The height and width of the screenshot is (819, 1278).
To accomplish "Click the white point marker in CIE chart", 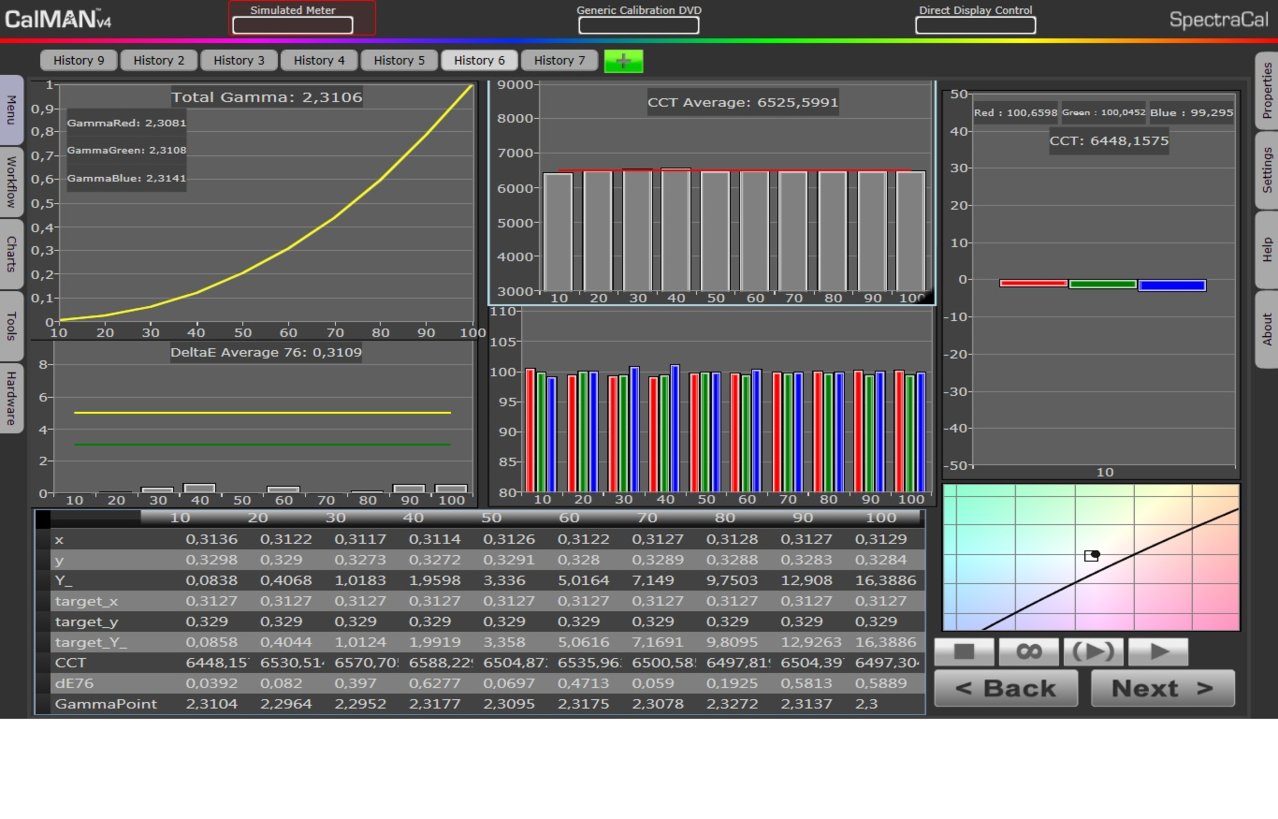I will pos(1092,555).
